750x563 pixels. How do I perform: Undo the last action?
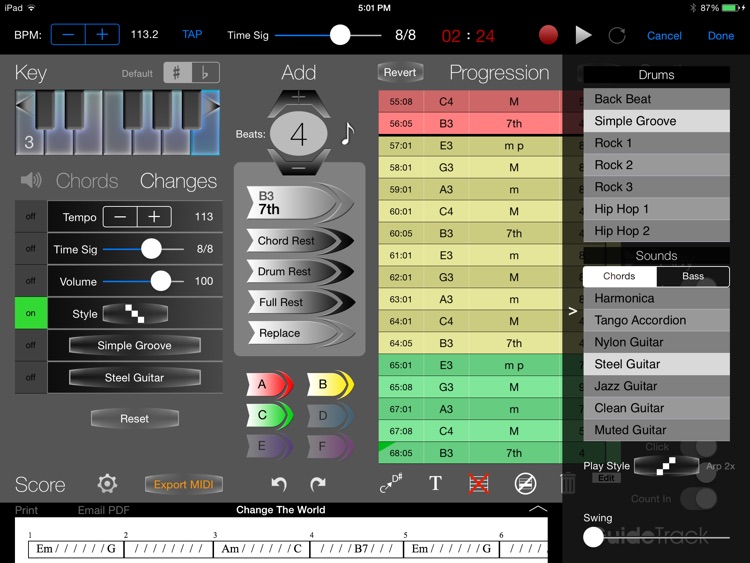click(x=278, y=484)
